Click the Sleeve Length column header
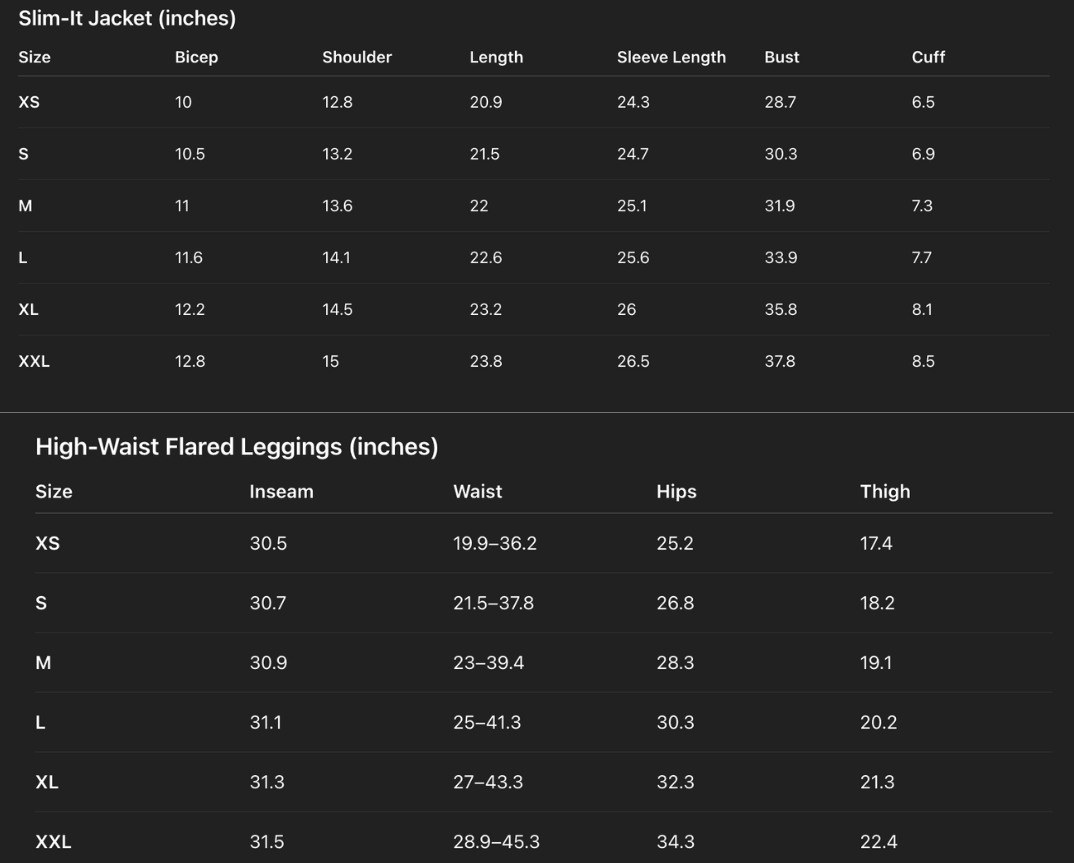This screenshot has height=863, width=1074. tap(671, 57)
